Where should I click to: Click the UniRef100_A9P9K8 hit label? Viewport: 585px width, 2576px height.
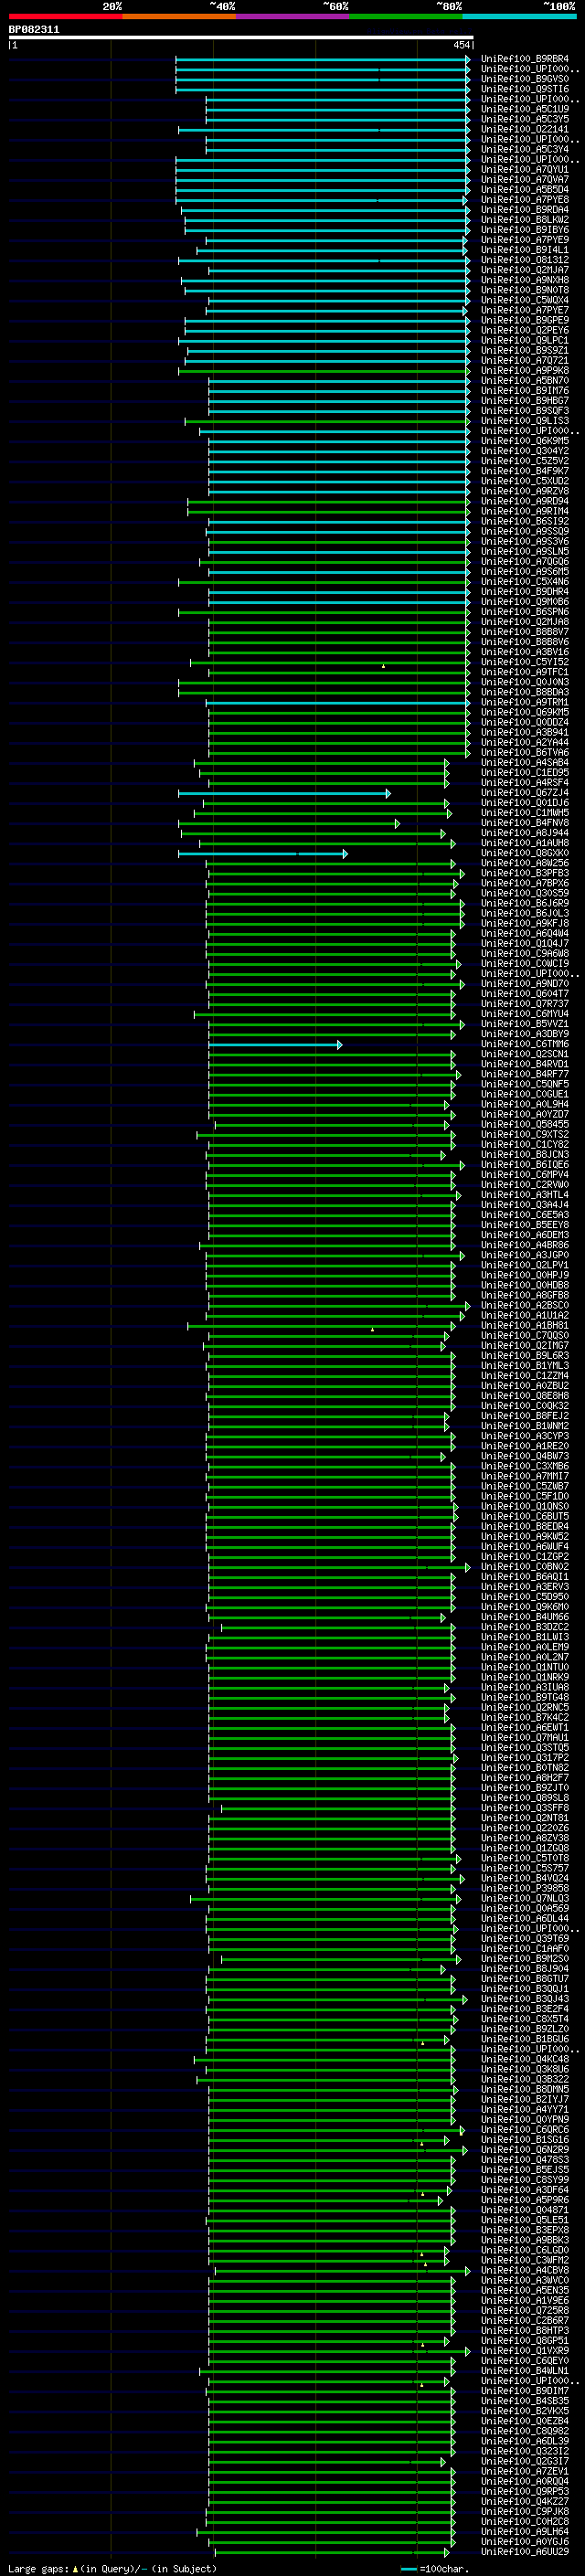[x=525, y=370]
